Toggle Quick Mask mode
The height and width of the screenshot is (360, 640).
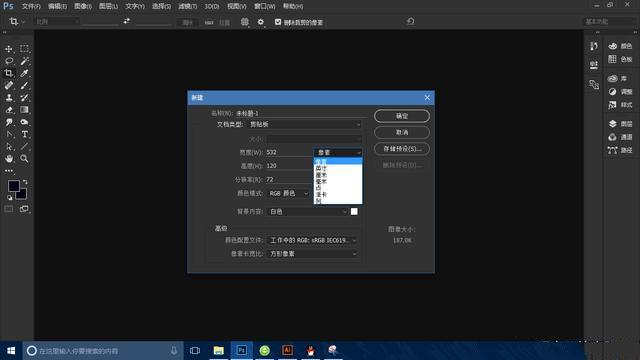click(x=9, y=209)
